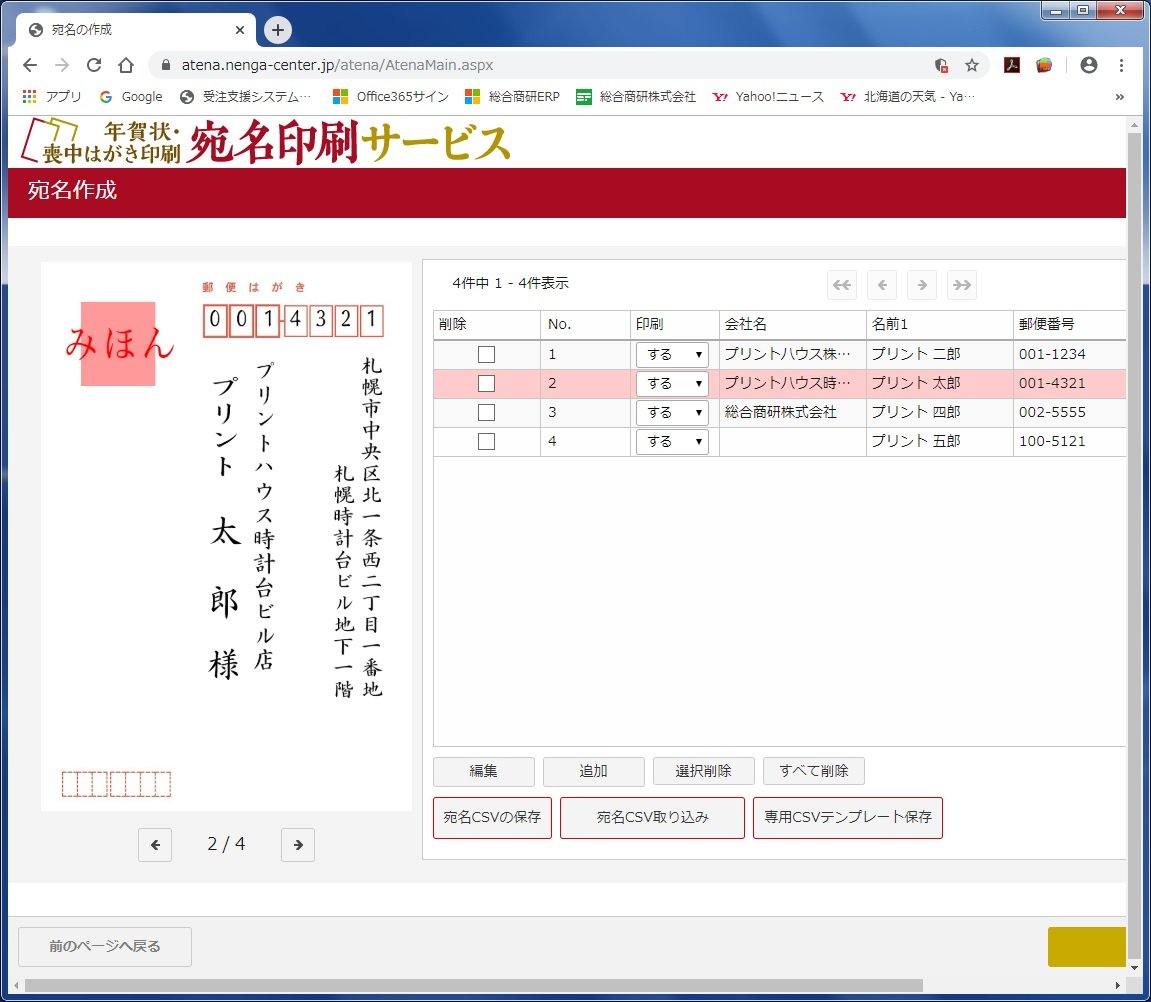Open the Google bookmark
Viewport: 1151px width, 1002px height.
pos(131,96)
